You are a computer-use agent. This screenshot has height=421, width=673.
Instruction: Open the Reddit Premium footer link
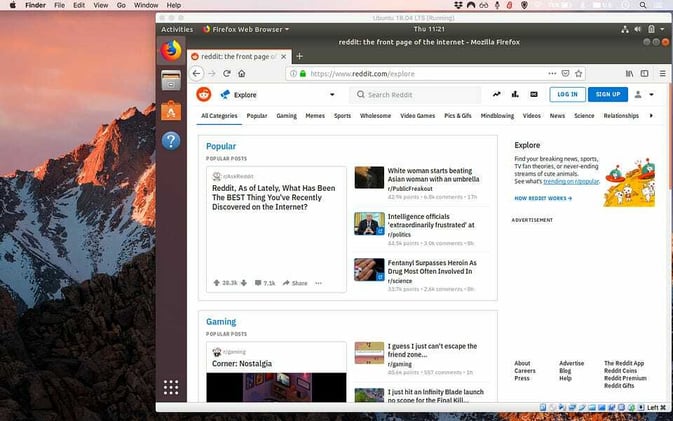click(x=625, y=378)
